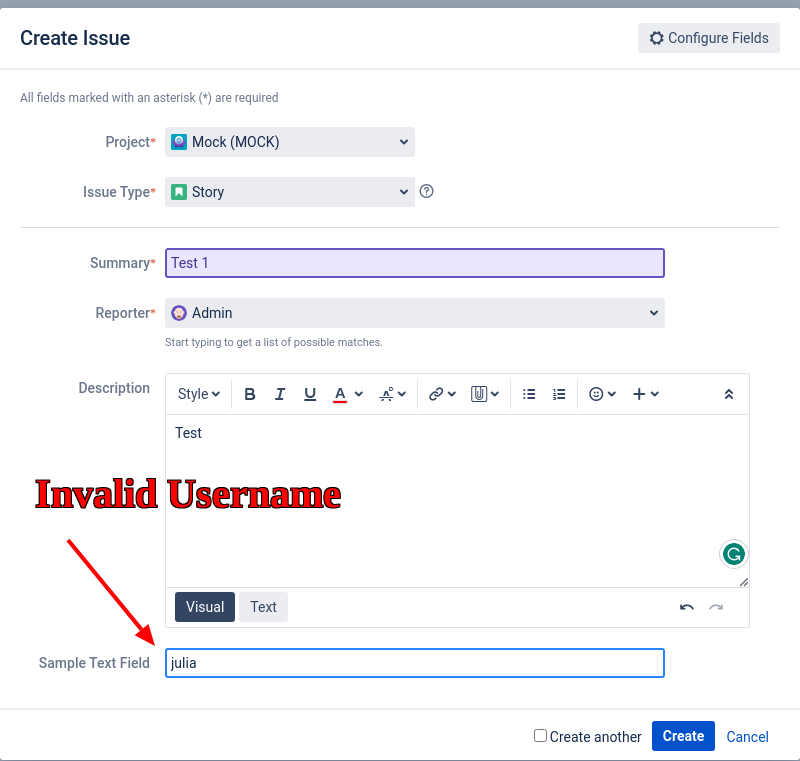Screen dimensions: 800x761
Task: Click the Admin reporter avatar
Action: (179, 313)
